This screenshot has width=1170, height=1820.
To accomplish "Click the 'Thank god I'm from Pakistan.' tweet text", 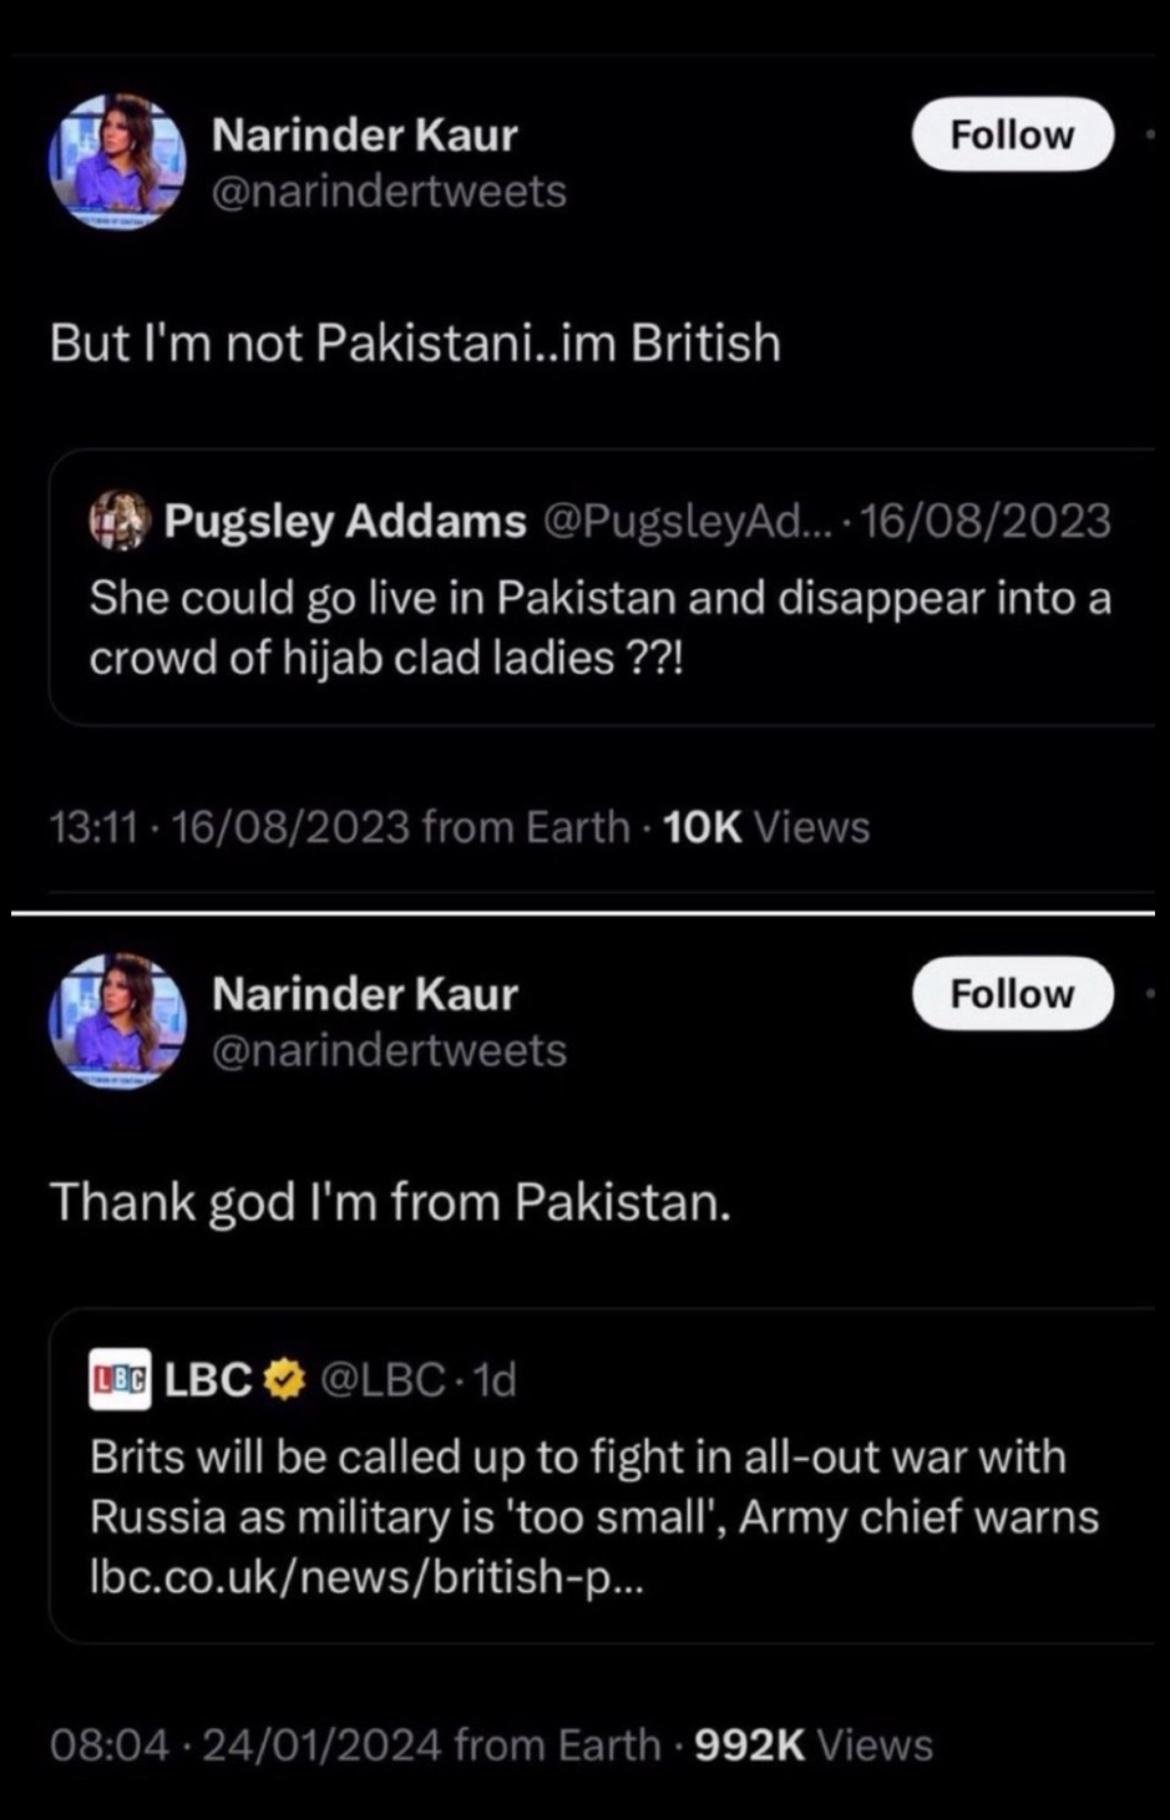I will point(390,1201).
